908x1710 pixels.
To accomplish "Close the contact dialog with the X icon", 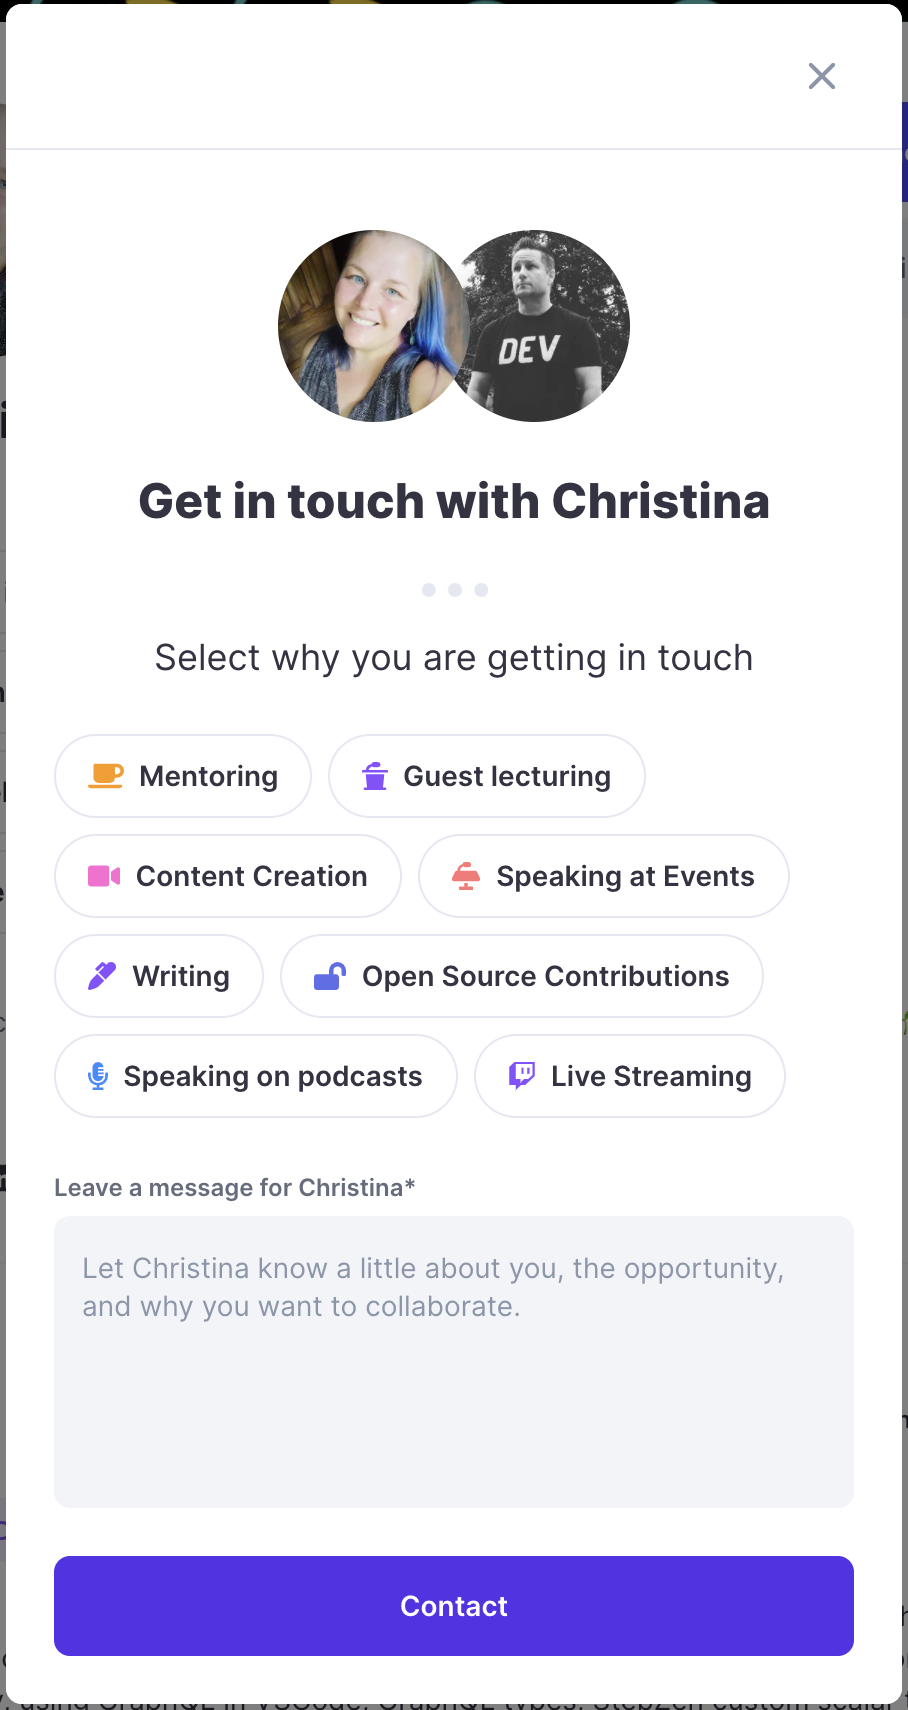I will [821, 76].
